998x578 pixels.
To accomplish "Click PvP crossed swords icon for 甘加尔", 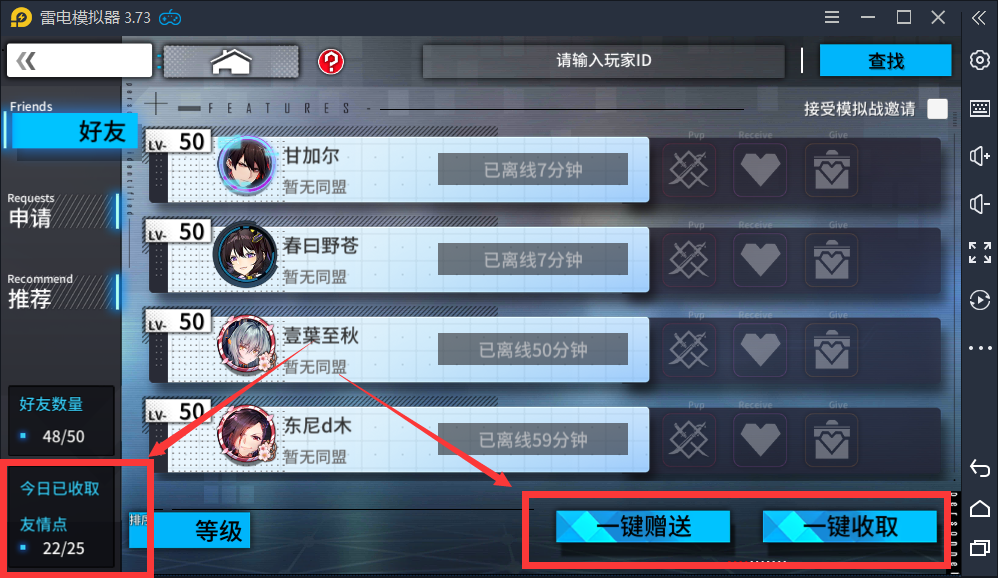I will 689,171.
